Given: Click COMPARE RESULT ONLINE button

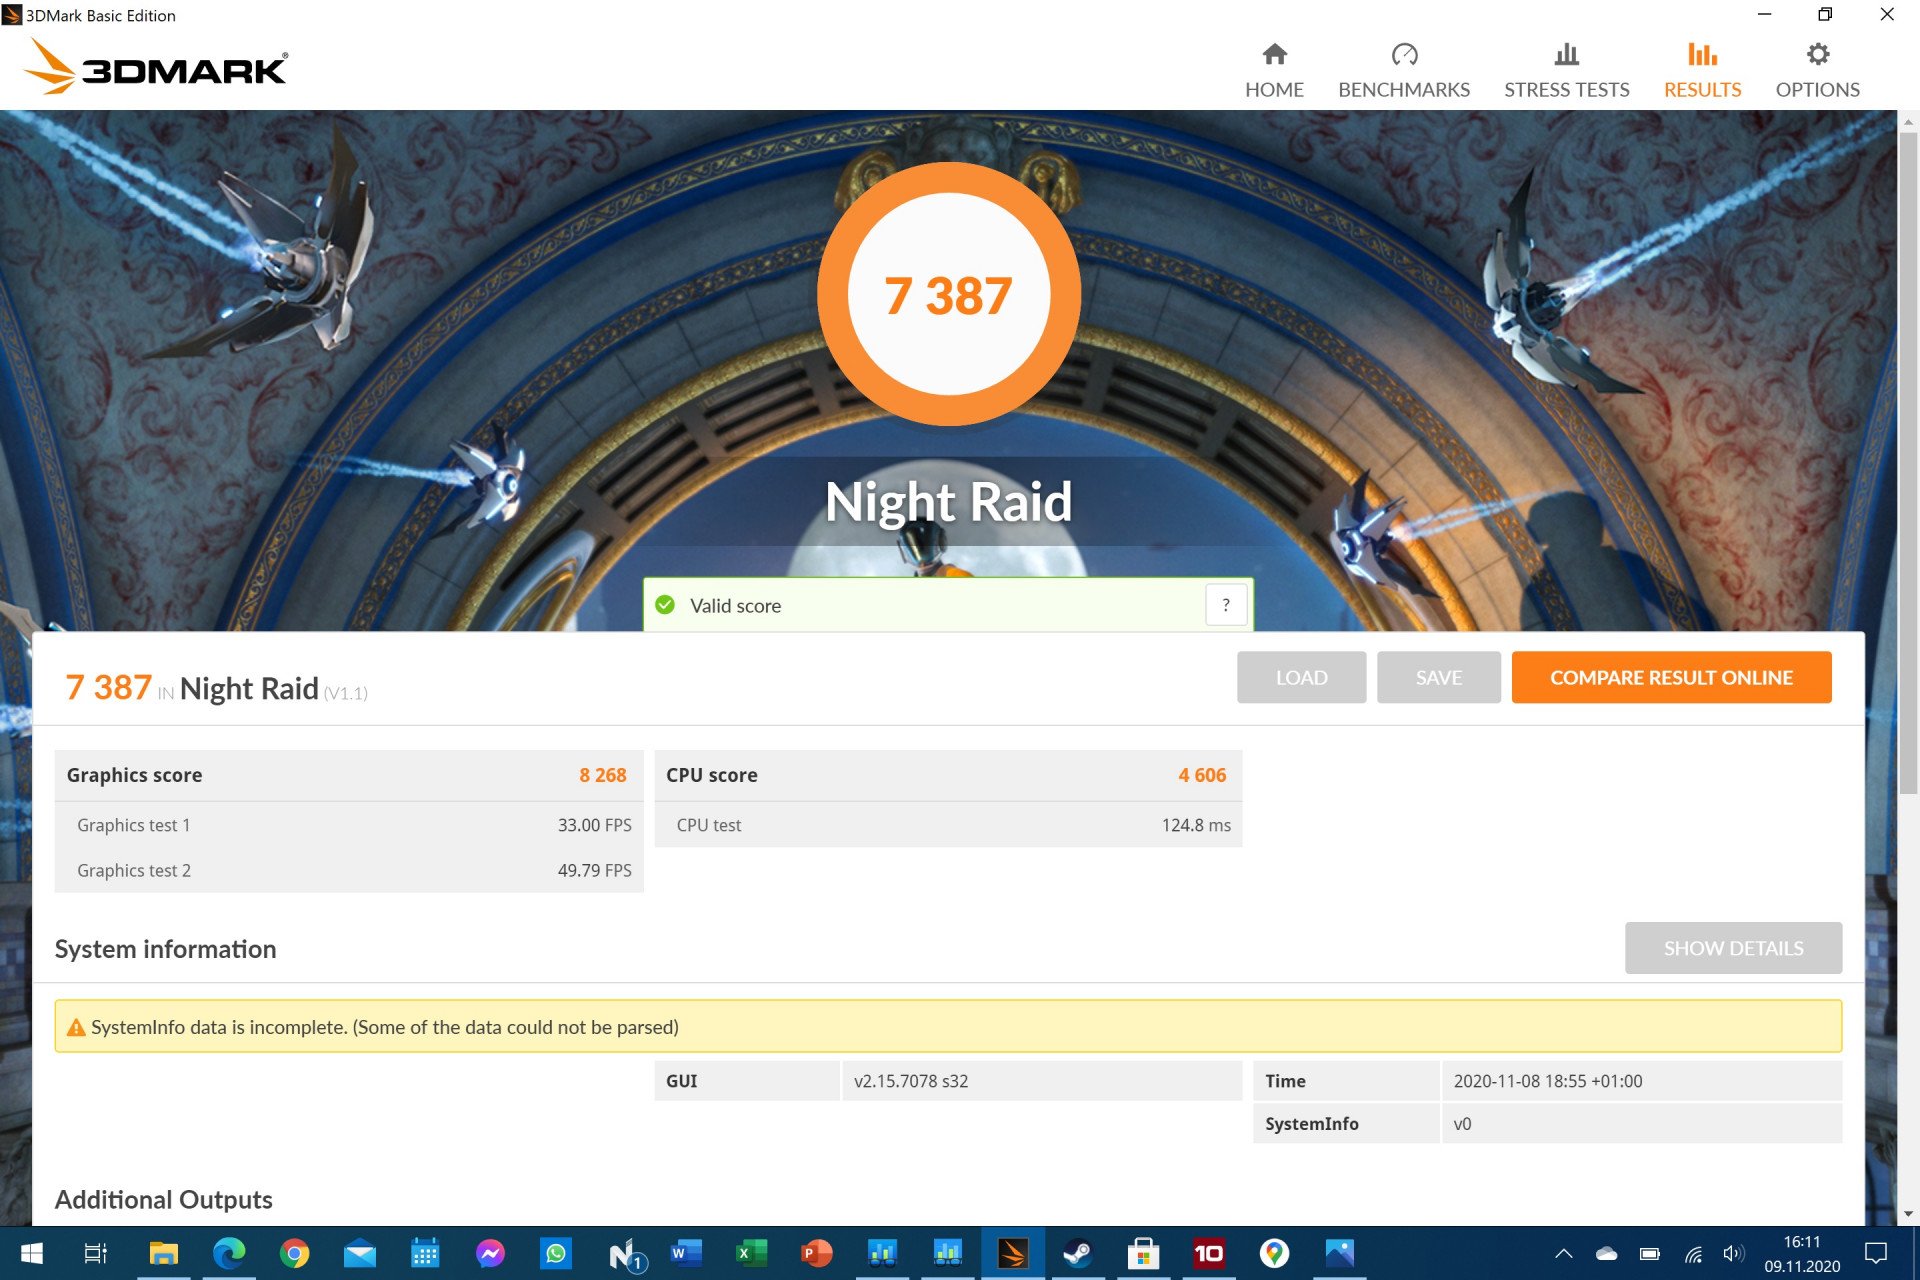Looking at the screenshot, I should click(1671, 677).
